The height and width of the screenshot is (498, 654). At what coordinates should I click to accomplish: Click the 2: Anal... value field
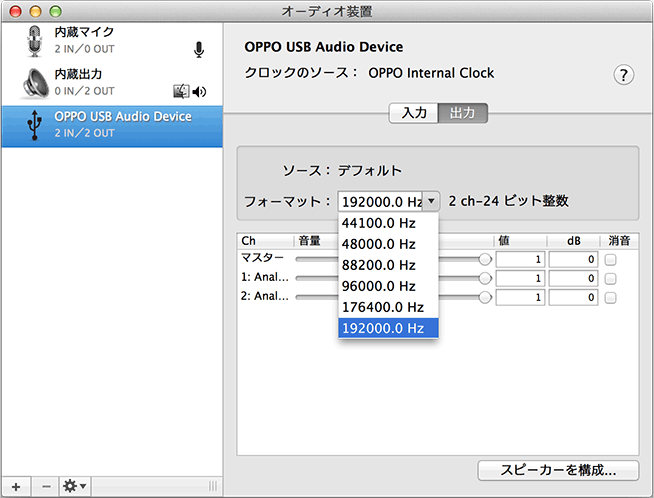point(520,297)
